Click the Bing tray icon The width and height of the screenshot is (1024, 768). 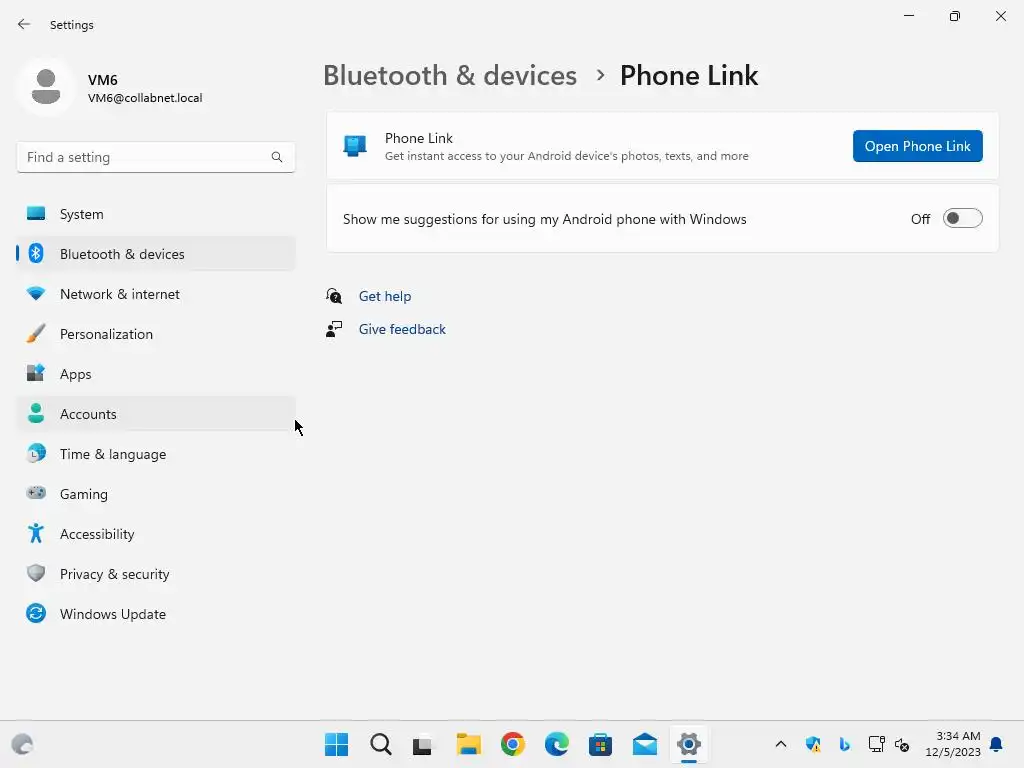click(844, 744)
